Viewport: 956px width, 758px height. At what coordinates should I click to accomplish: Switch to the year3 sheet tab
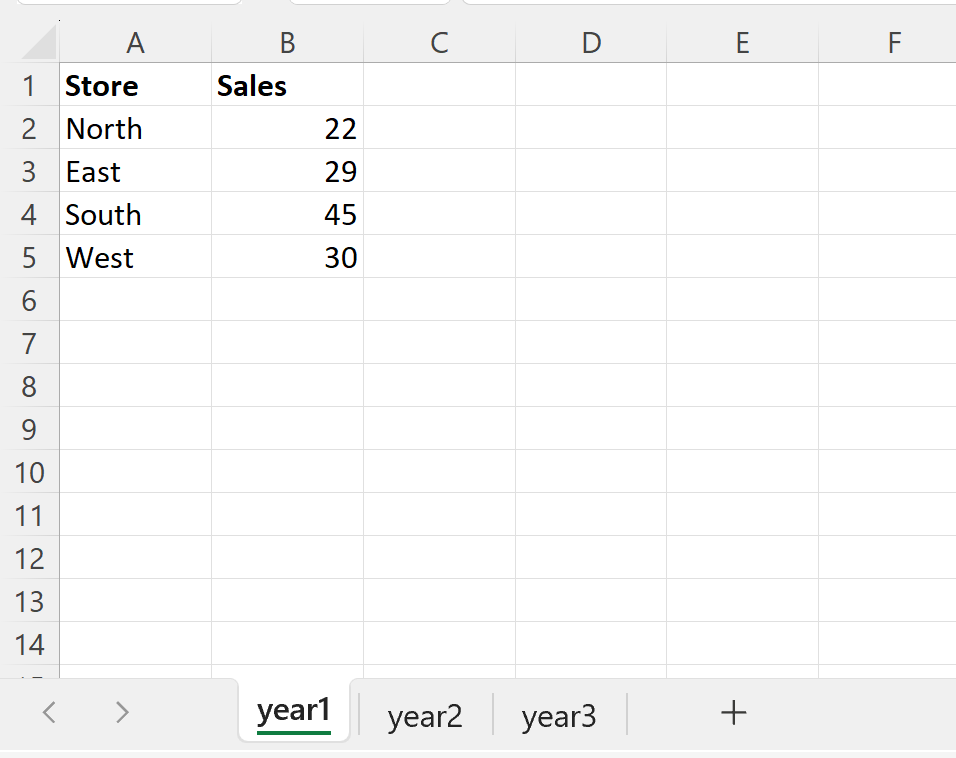(x=557, y=715)
